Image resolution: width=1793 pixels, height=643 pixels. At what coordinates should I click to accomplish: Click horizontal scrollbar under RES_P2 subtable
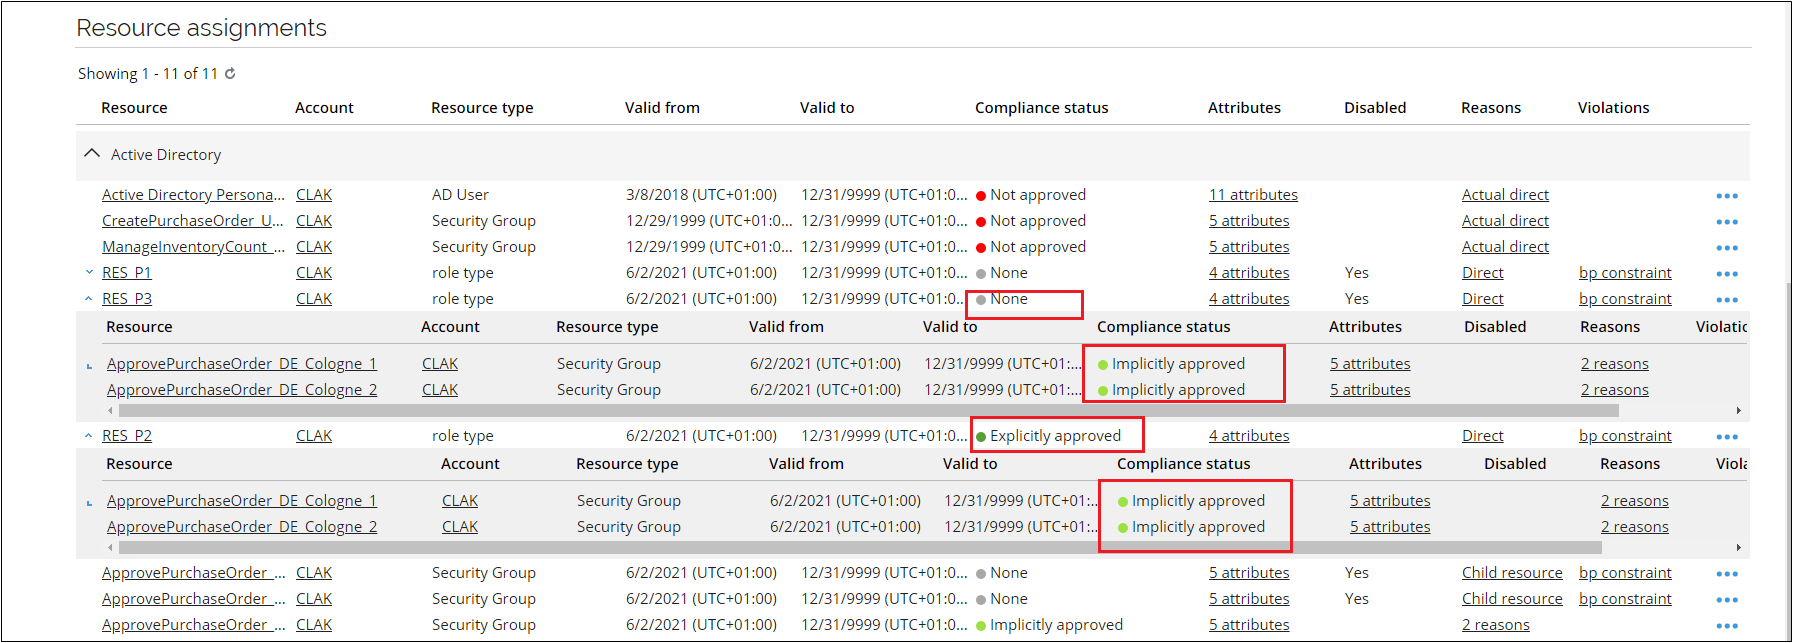[x=860, y=547]
